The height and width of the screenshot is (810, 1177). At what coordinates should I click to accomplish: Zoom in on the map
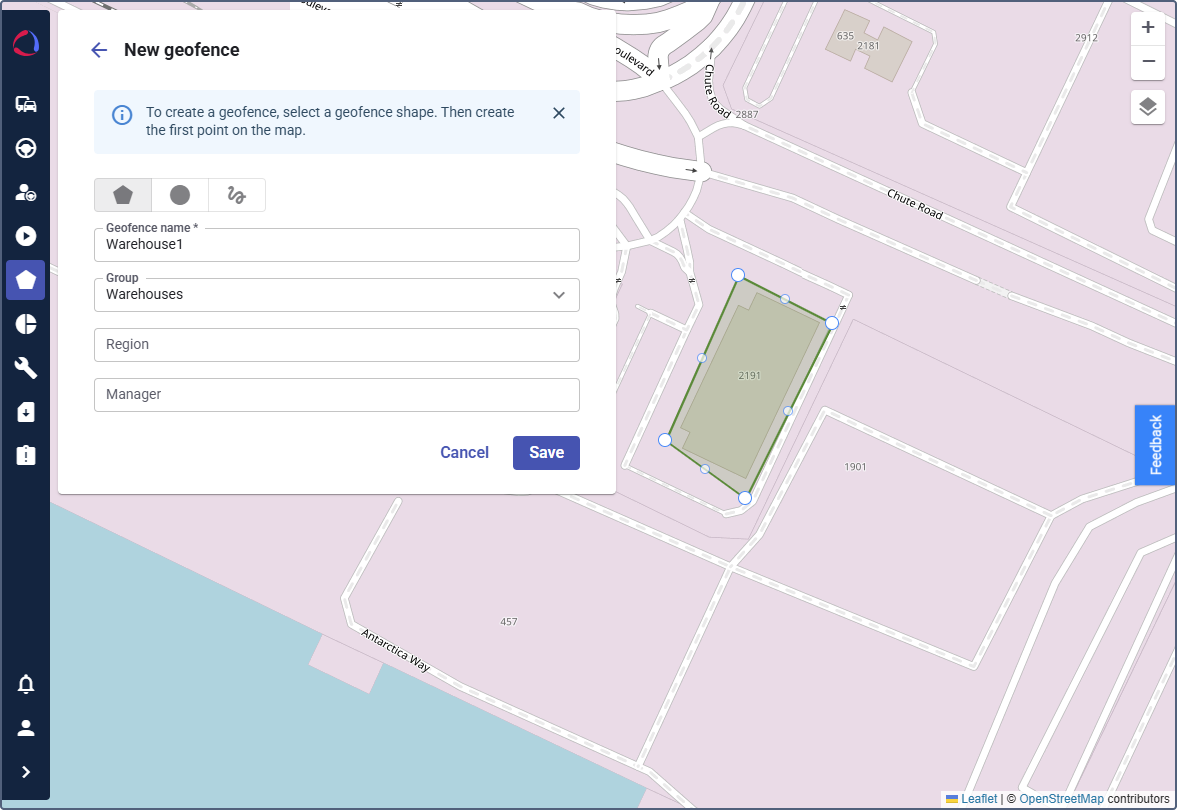[1148, 28]
